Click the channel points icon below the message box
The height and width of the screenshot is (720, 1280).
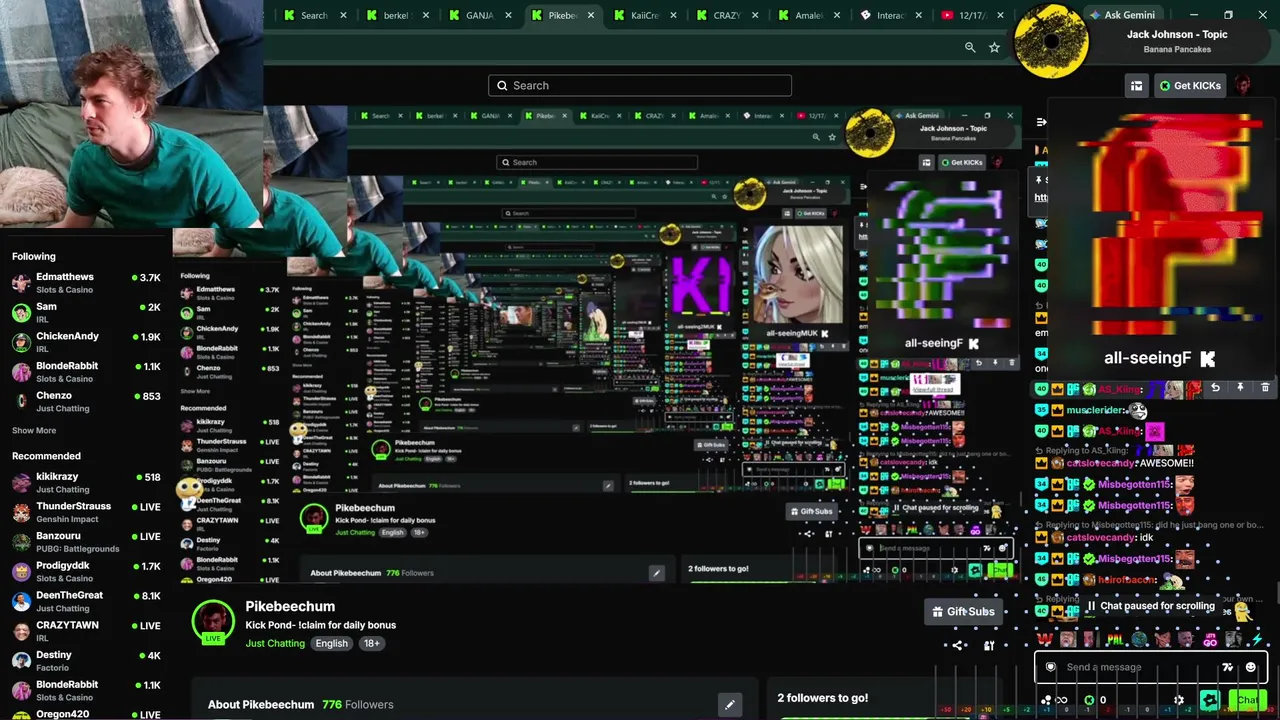click(x=1046, y=700)
